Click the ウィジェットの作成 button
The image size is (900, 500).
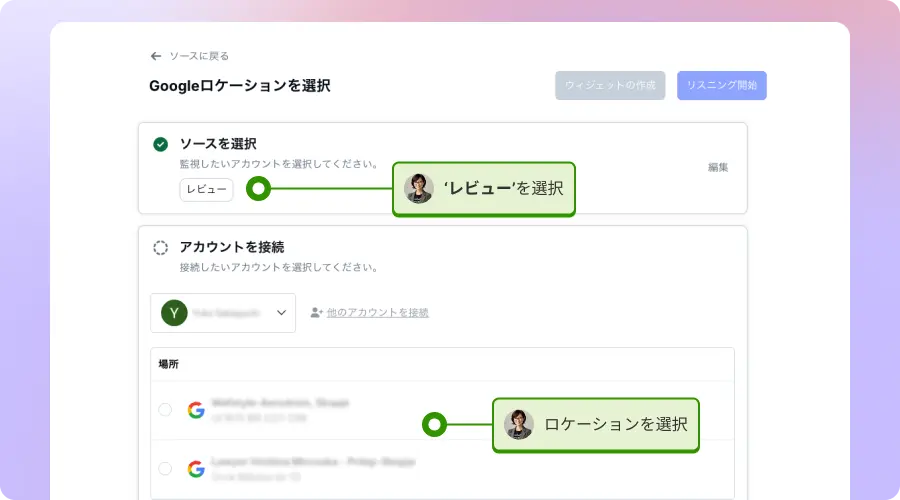click(x=610, y=86)
